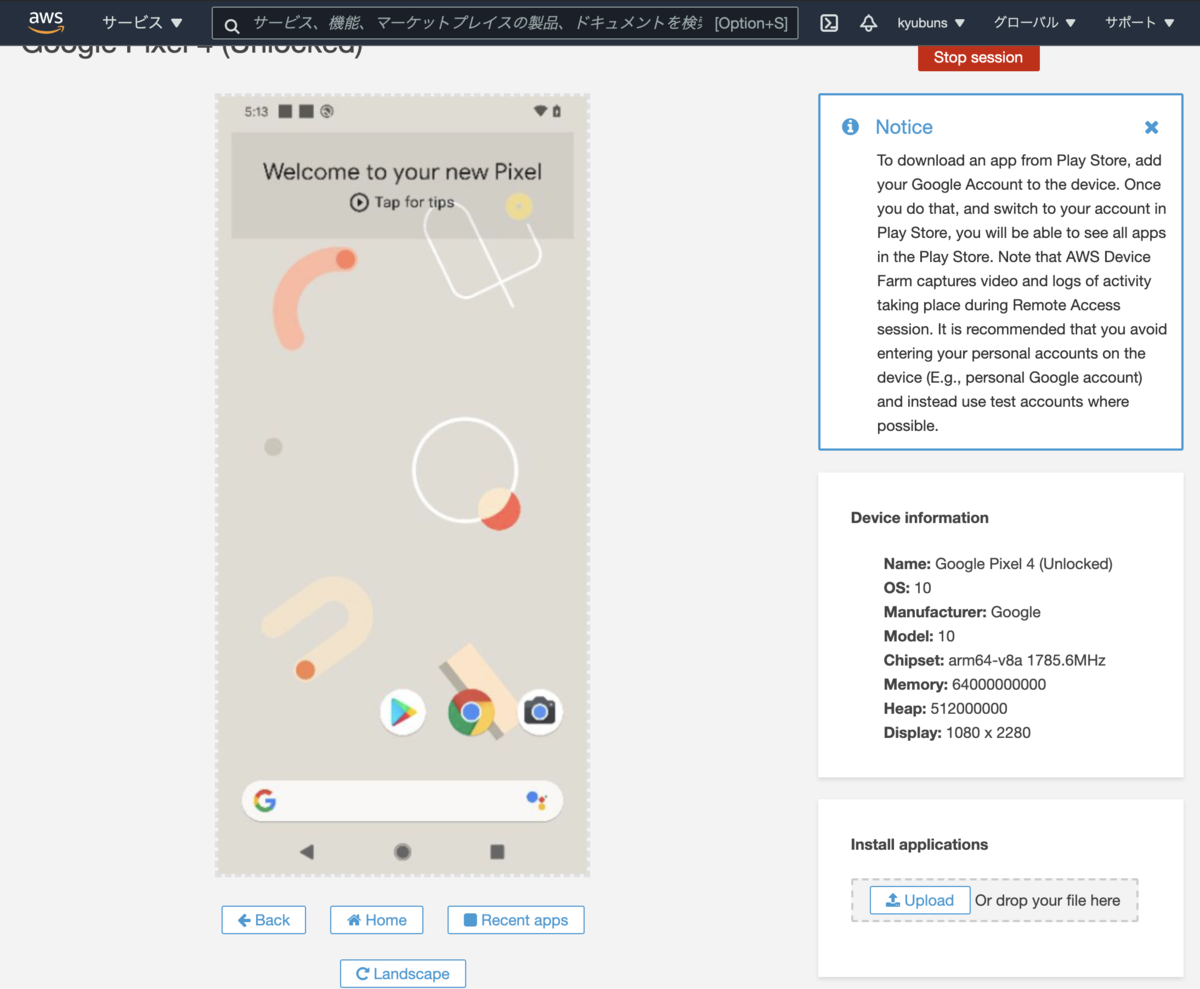
Task: Tap the 5:13 clock on device
Action: point(256,111)
